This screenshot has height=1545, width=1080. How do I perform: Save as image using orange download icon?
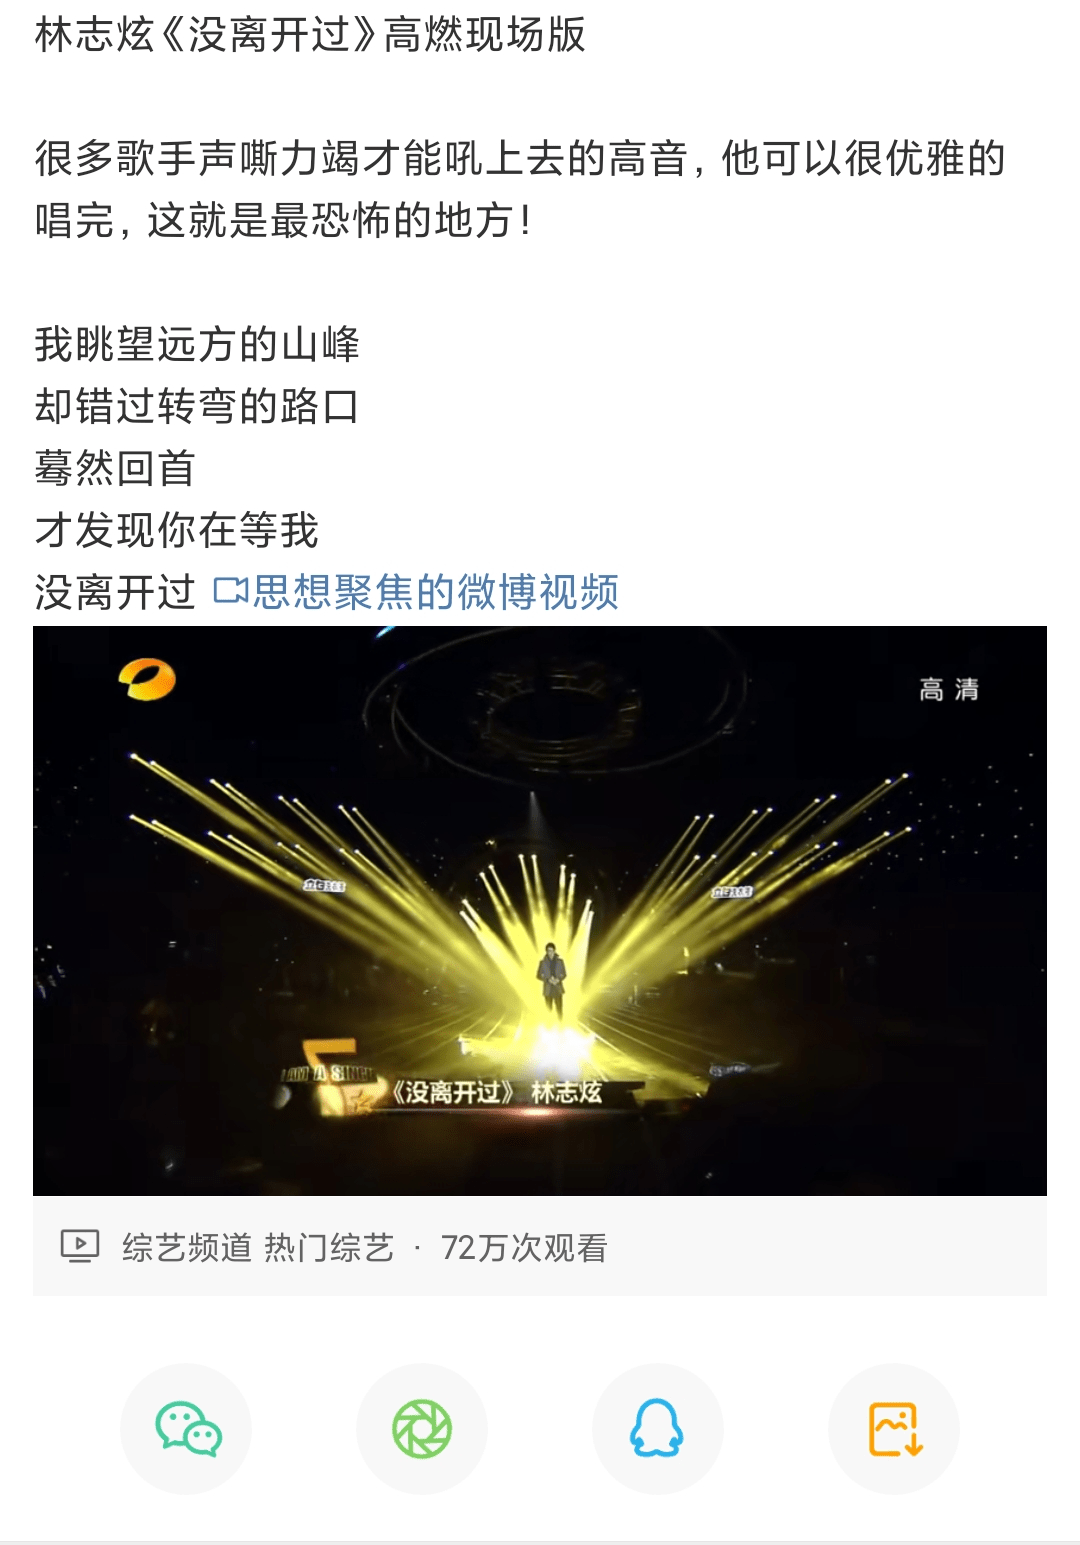click(x=894, y=1428)
